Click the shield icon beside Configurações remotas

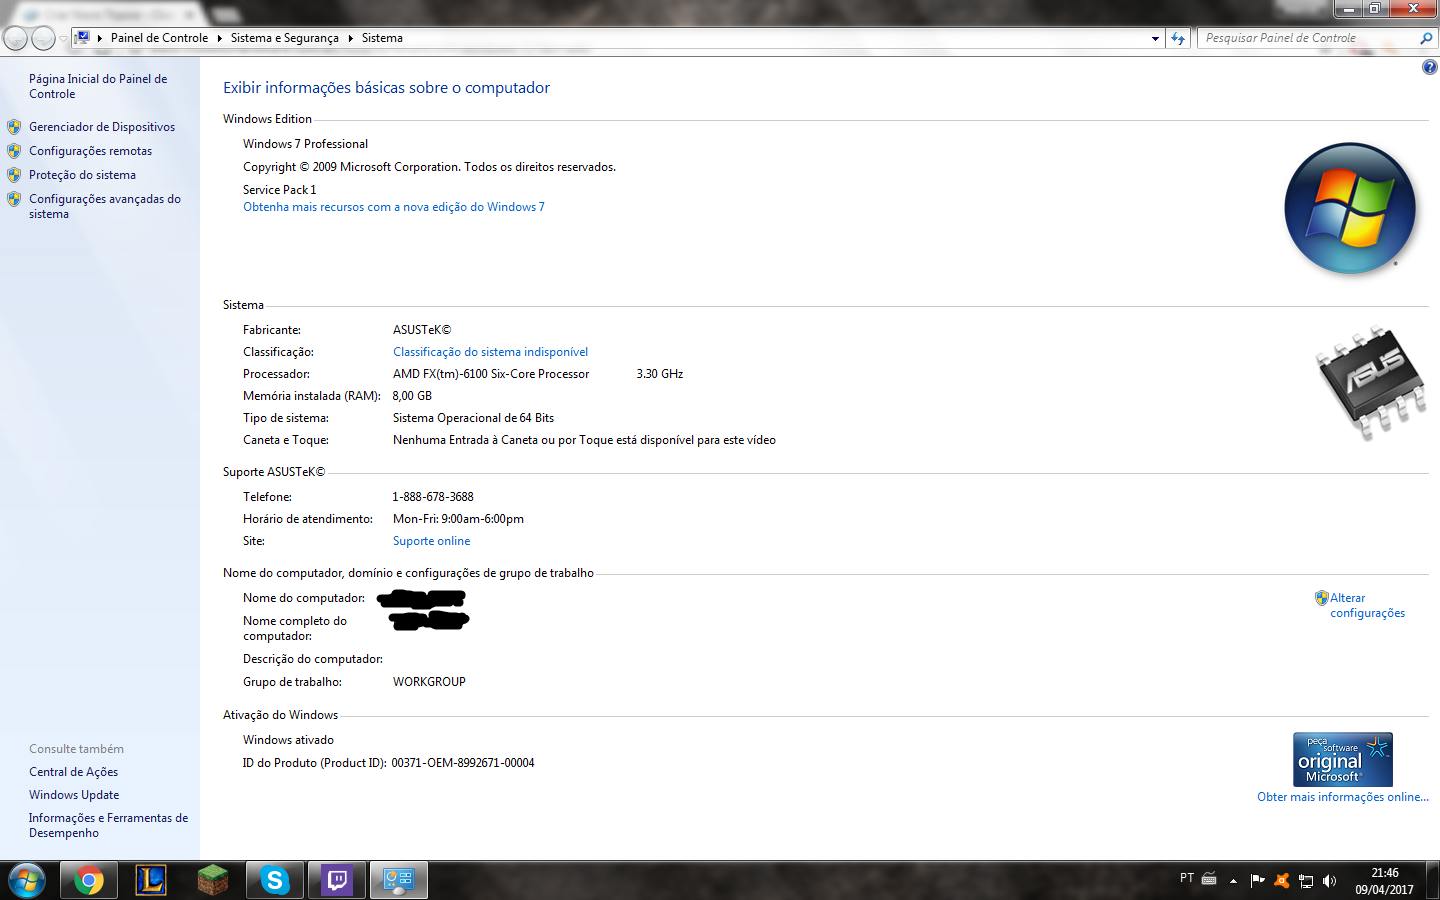click(14, 151)
